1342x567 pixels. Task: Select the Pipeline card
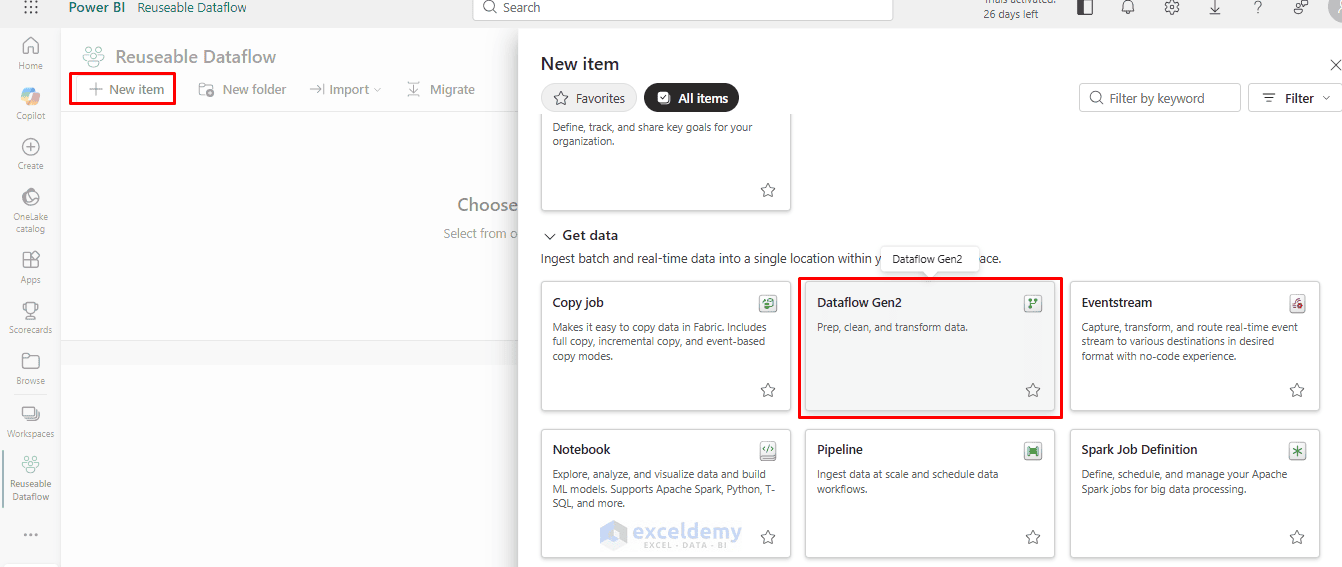click(930, 493)
